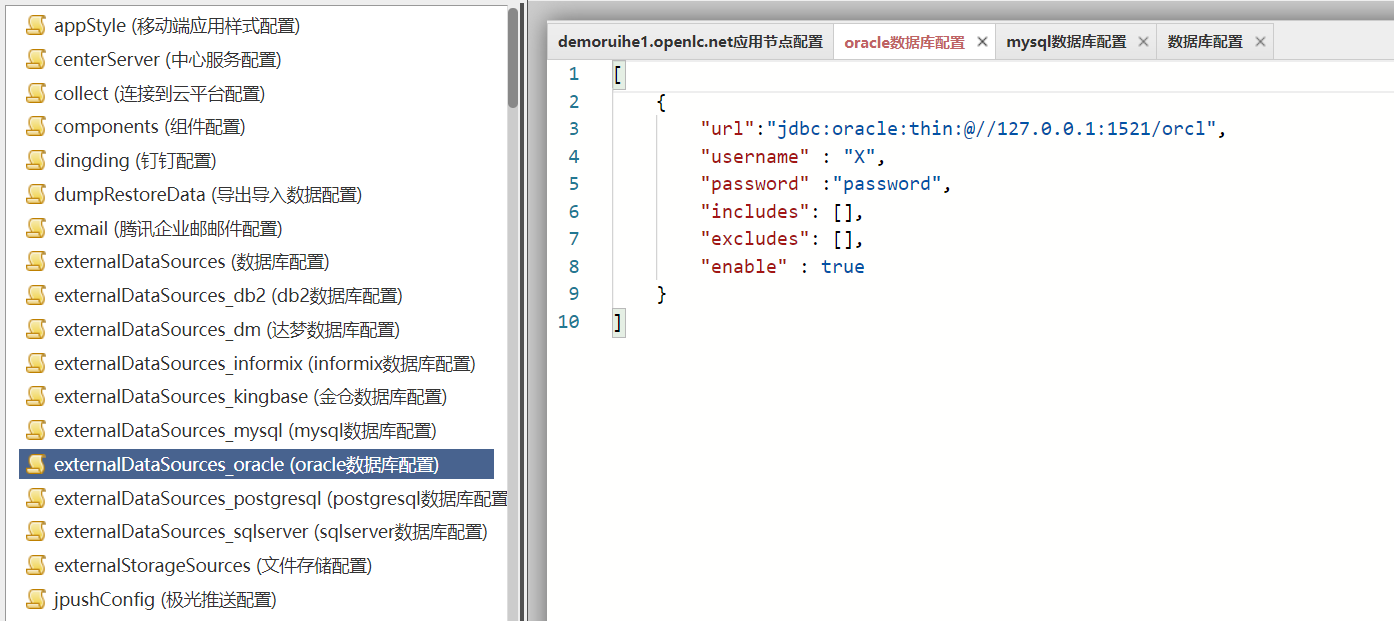1394x621 pixels.
Task: Open externalDataSources_sqlserver configuration entry
Action: point(271,532)
